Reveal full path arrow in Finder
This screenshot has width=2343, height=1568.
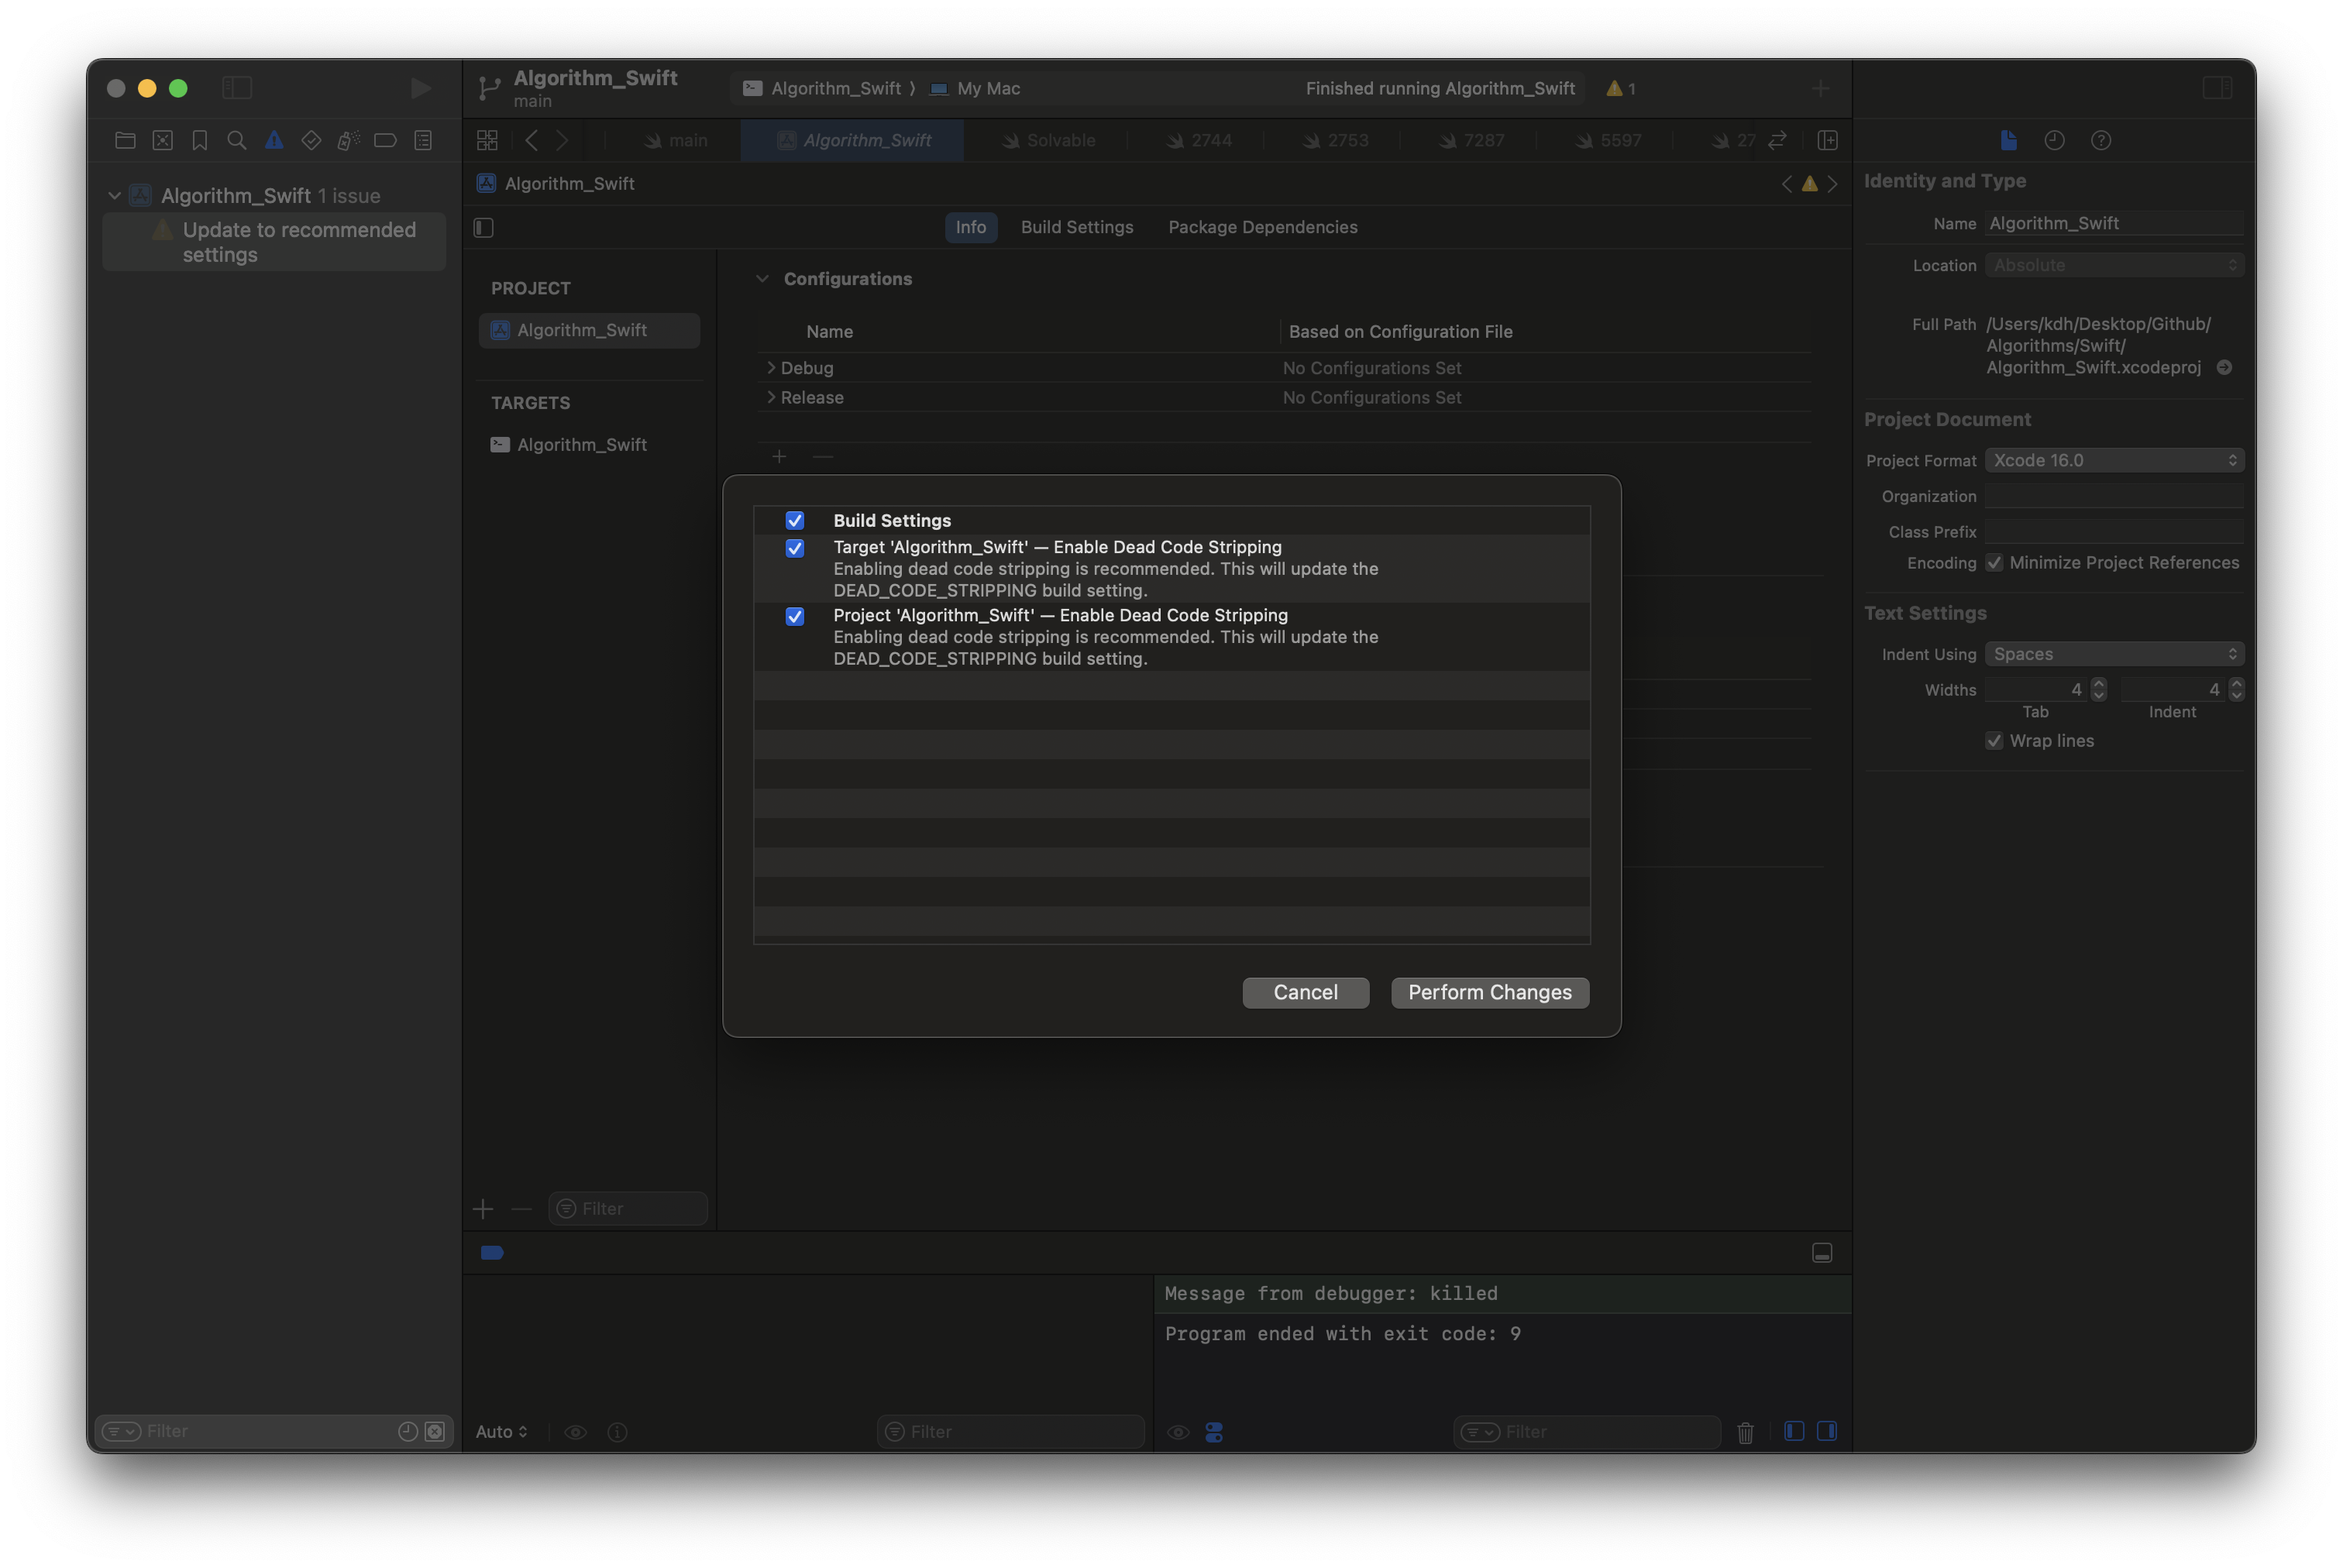point(2224,368)
